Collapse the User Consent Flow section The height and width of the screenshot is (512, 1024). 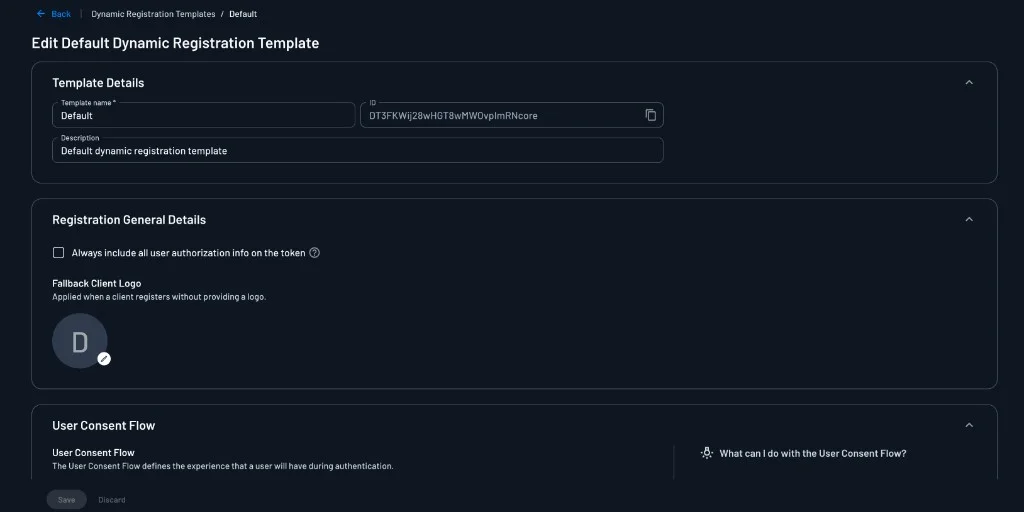tap(969, 425)
